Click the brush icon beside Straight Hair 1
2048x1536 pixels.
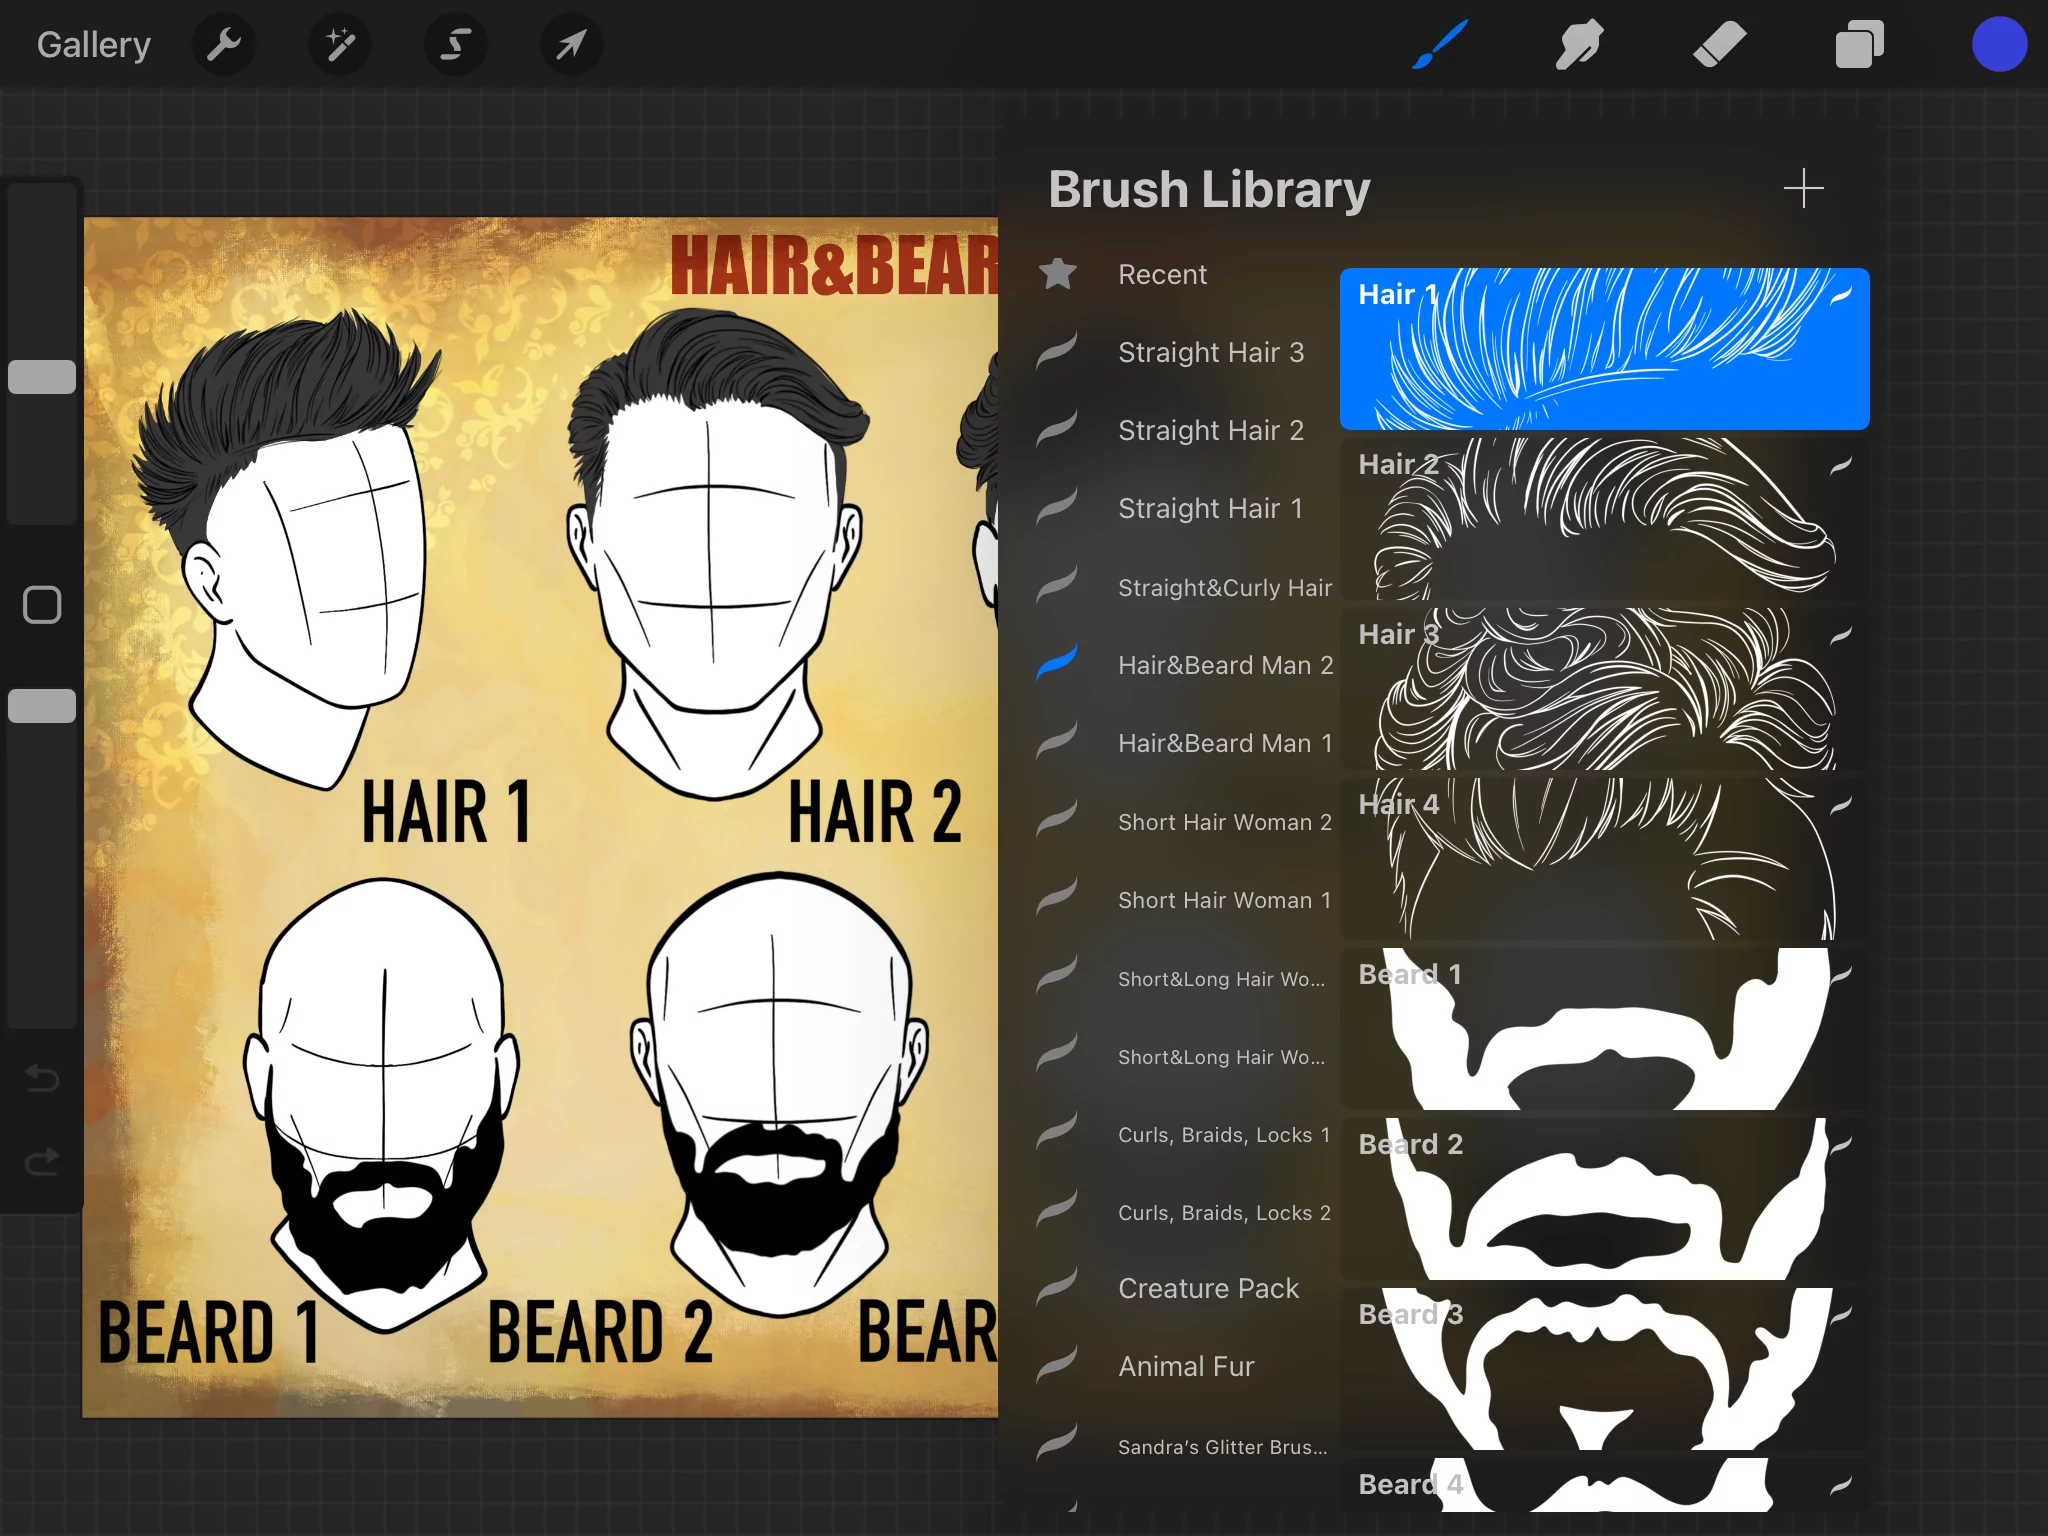point(1057,506)
